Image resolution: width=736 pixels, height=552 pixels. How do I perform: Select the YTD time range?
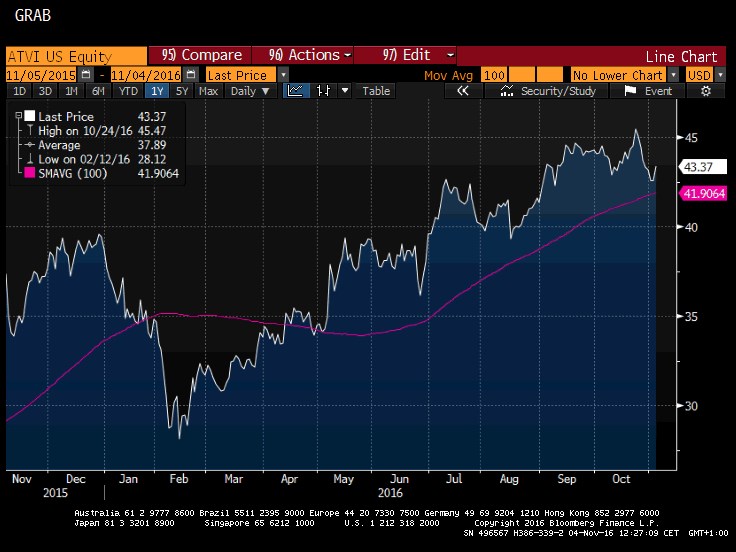127,91
